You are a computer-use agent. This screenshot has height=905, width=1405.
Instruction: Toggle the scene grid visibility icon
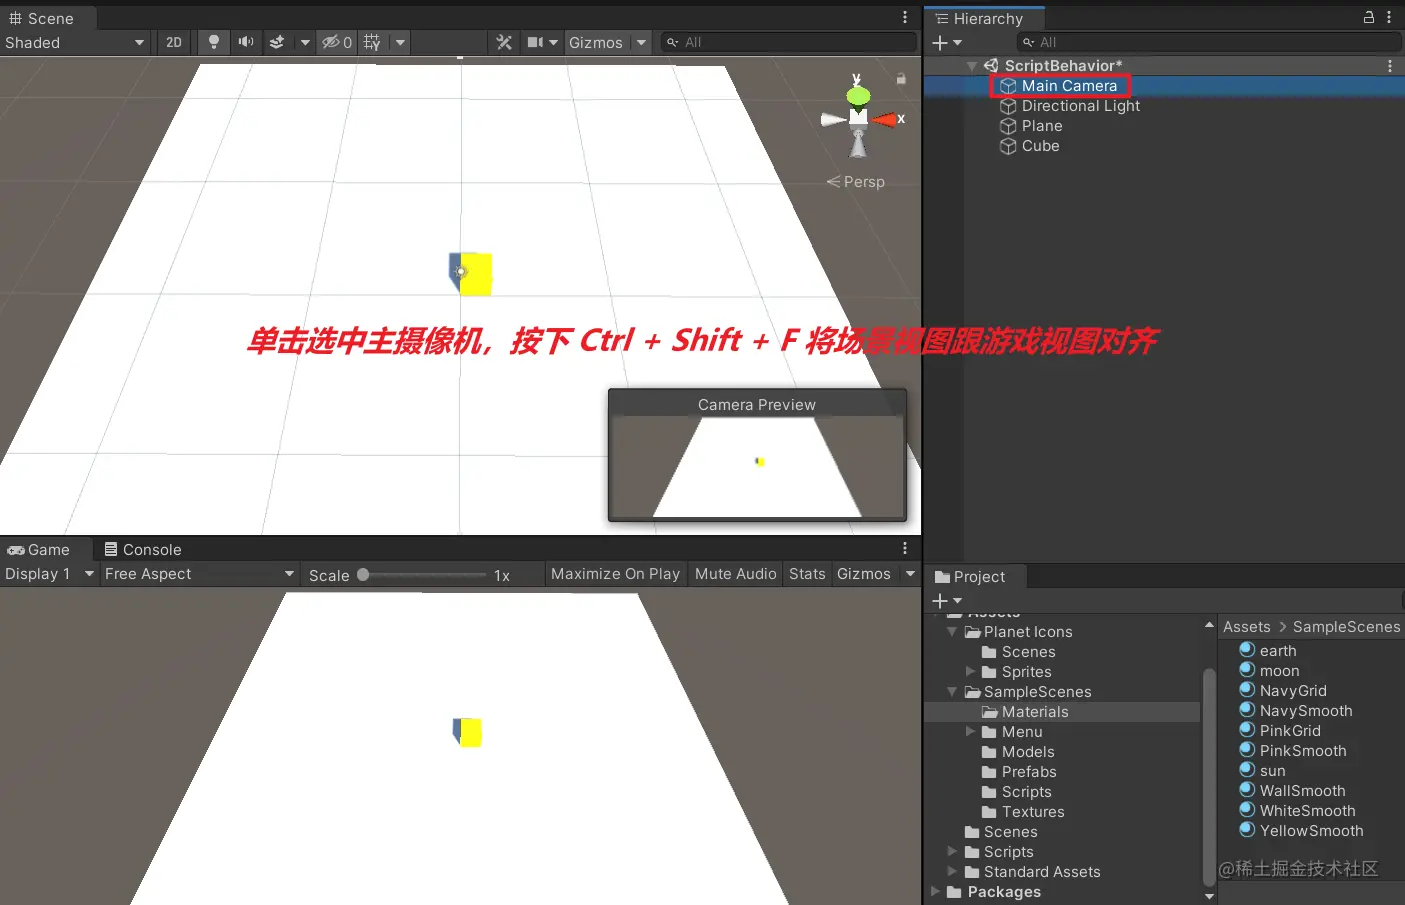(x=372, y=42)
